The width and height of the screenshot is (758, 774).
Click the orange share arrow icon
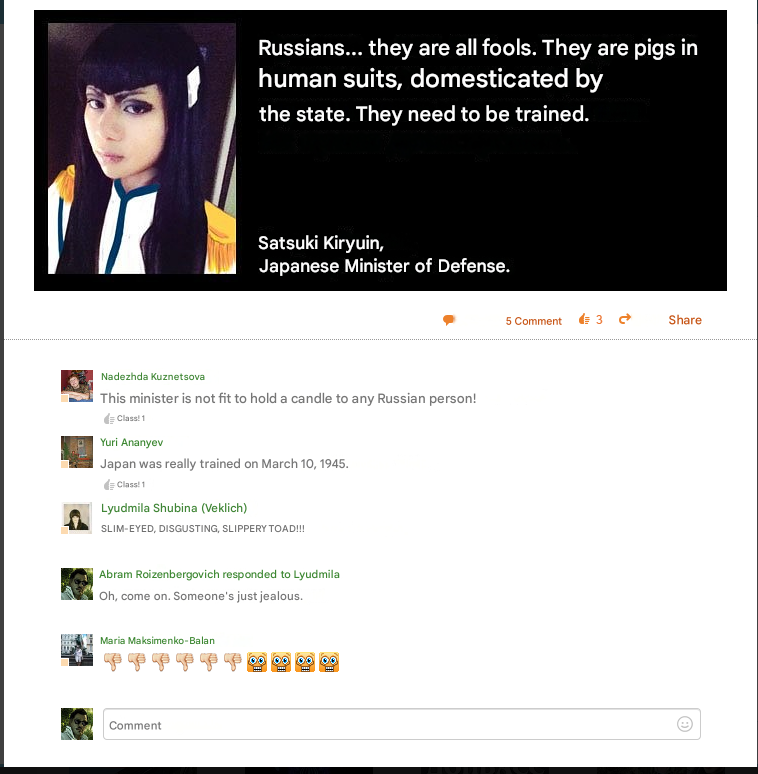pos(625,319)
